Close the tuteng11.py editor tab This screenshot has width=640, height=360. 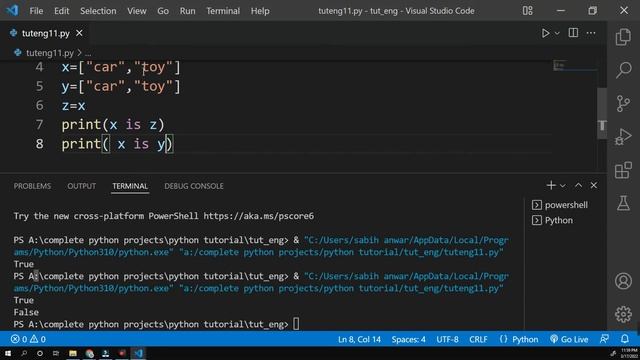[79, 33]
